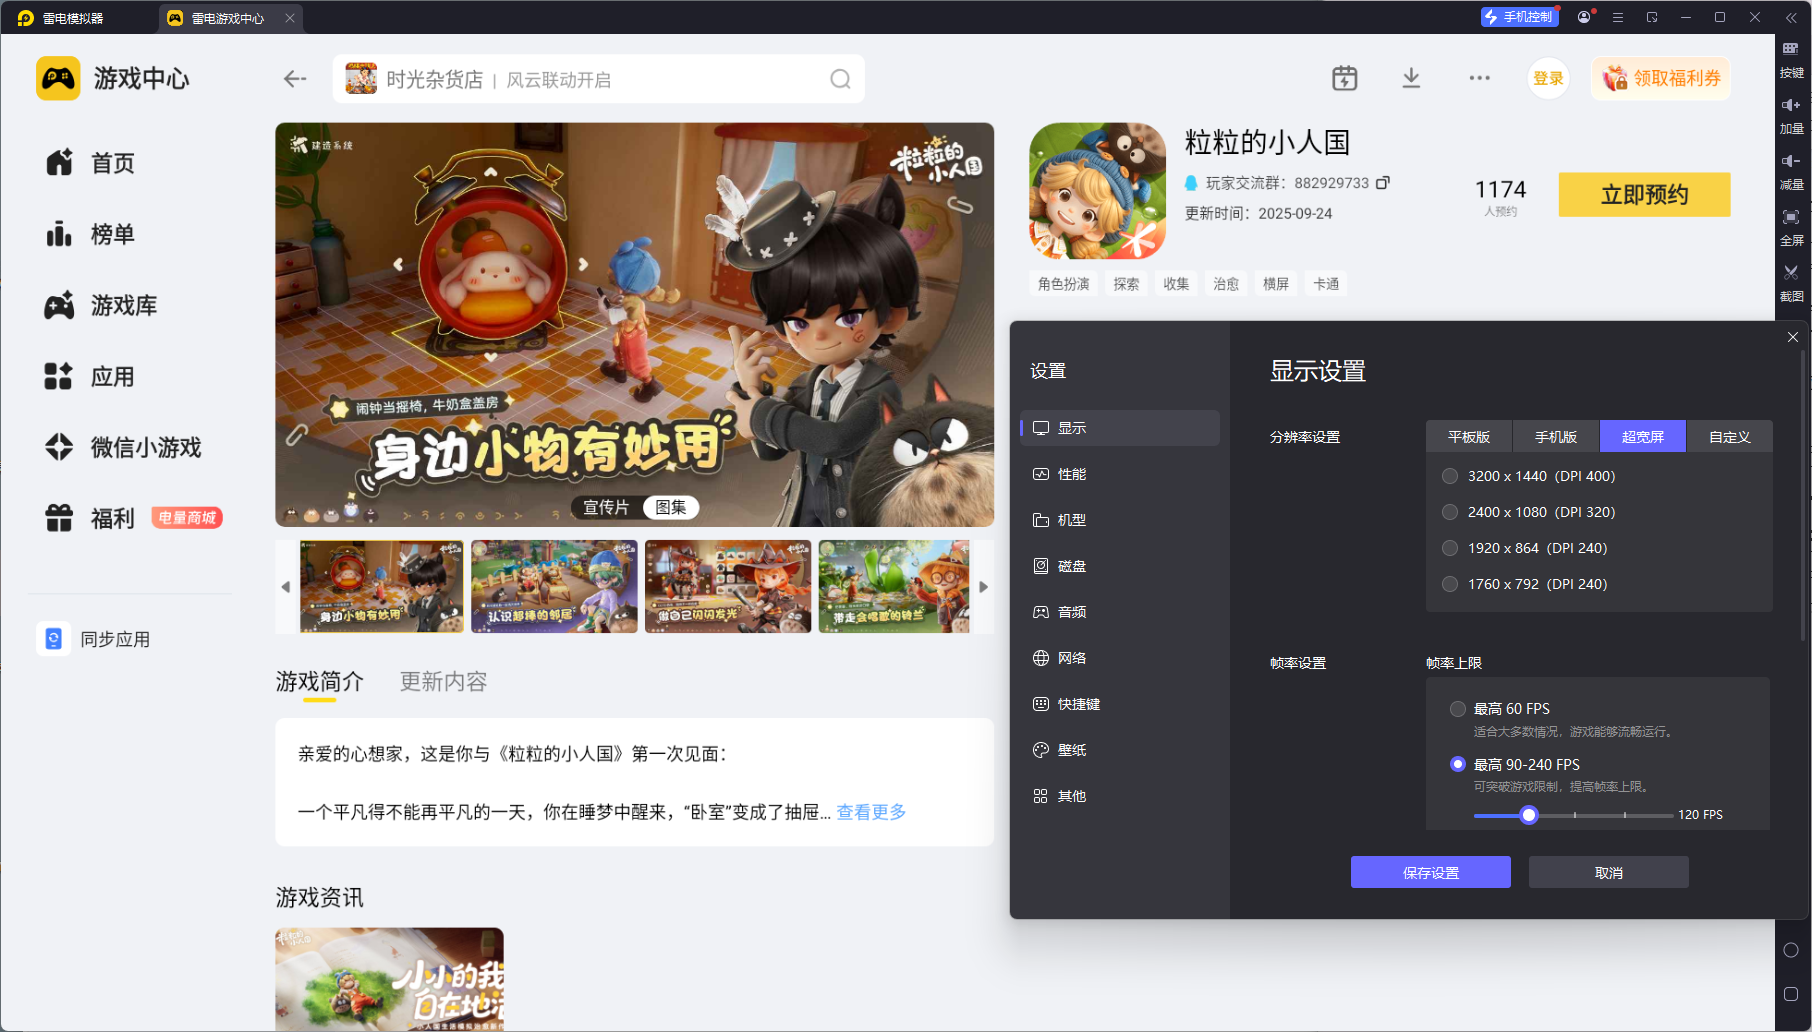The image size is (1812, 1032).
Task: Open 游戏库 game library in sidebar
Action: coord(101,305)
